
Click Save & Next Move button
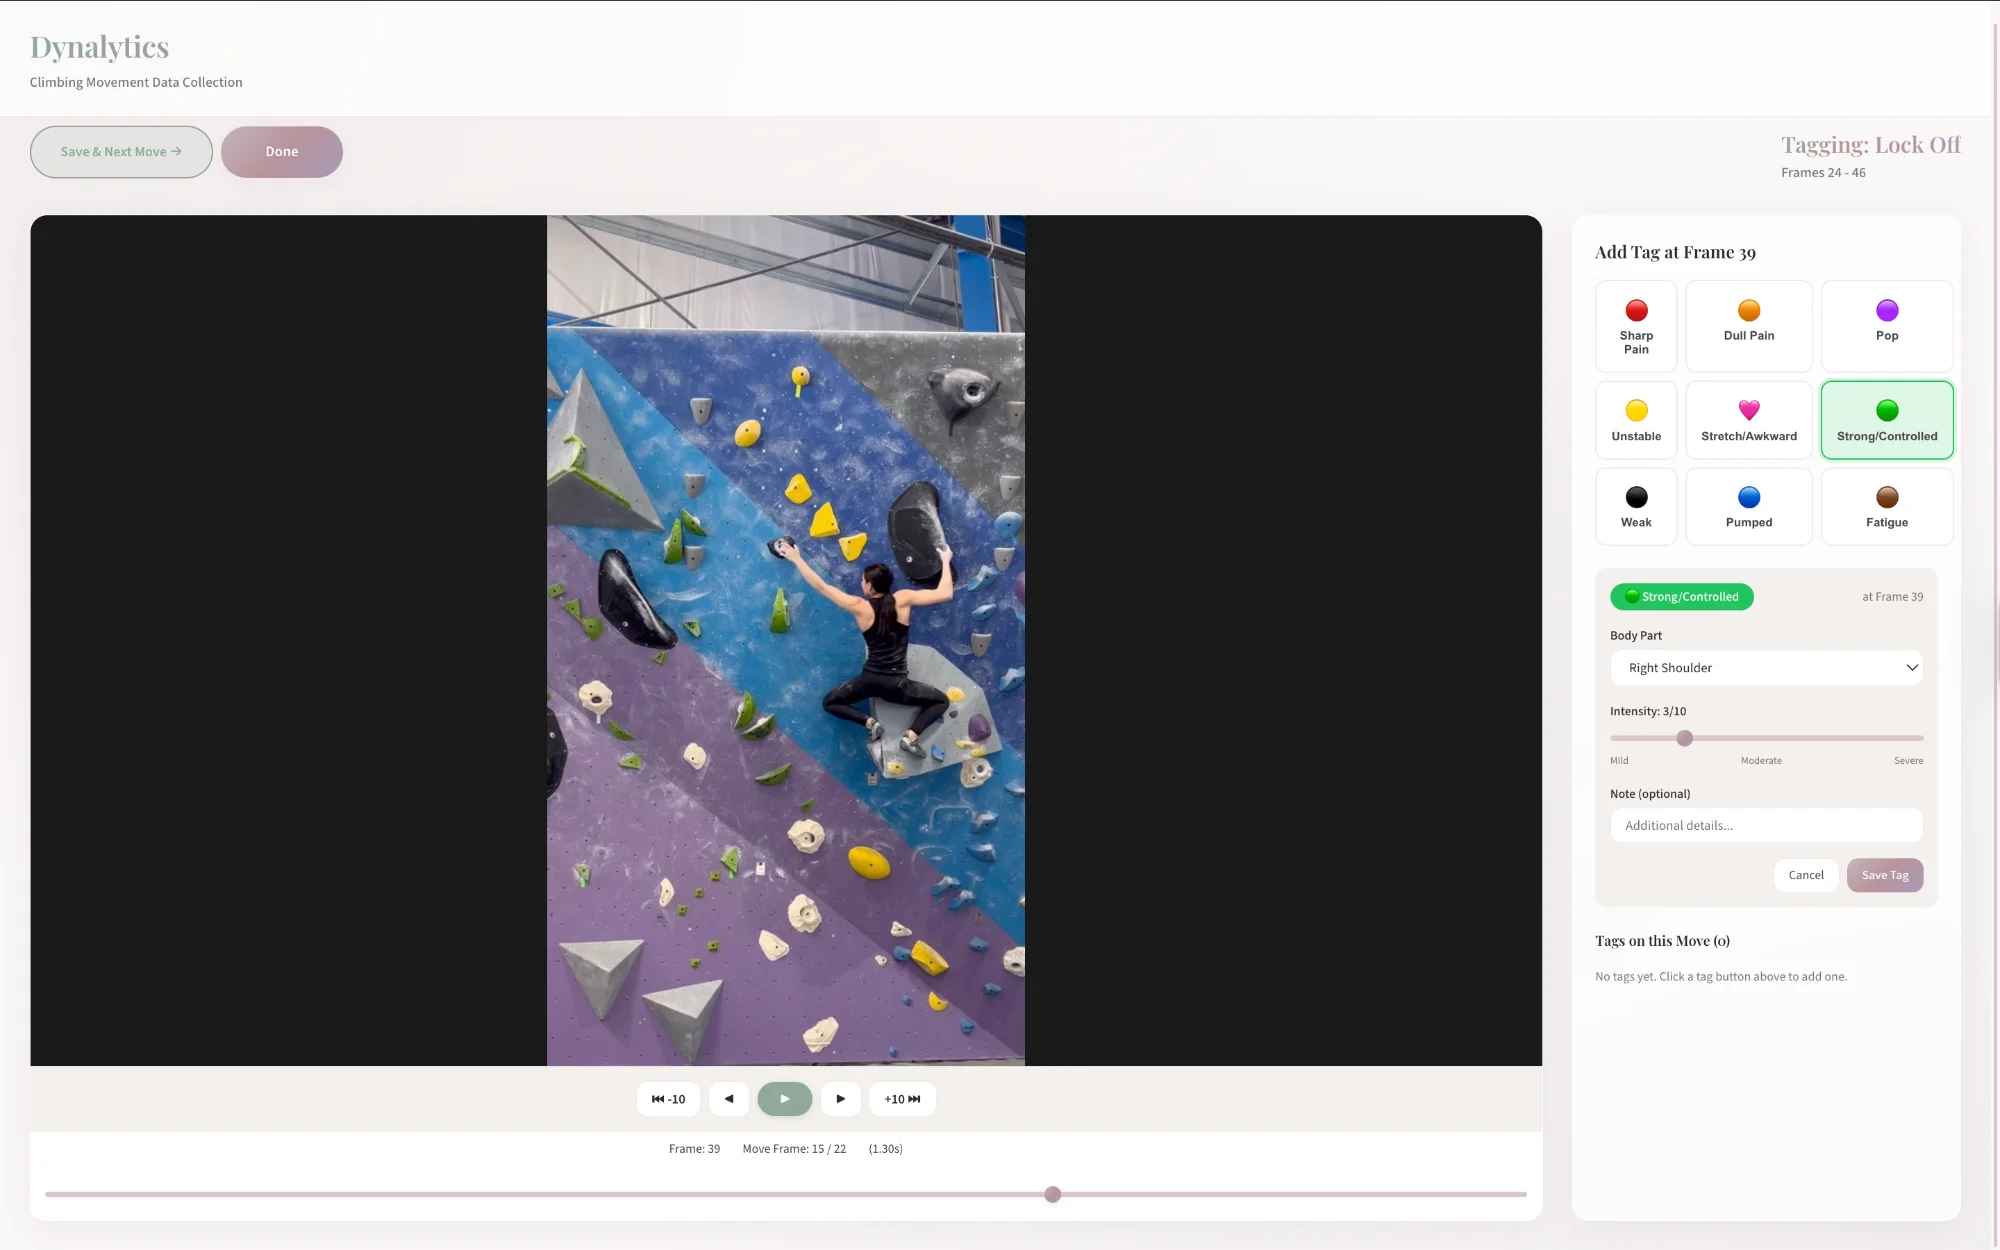(x=121, y=152)
